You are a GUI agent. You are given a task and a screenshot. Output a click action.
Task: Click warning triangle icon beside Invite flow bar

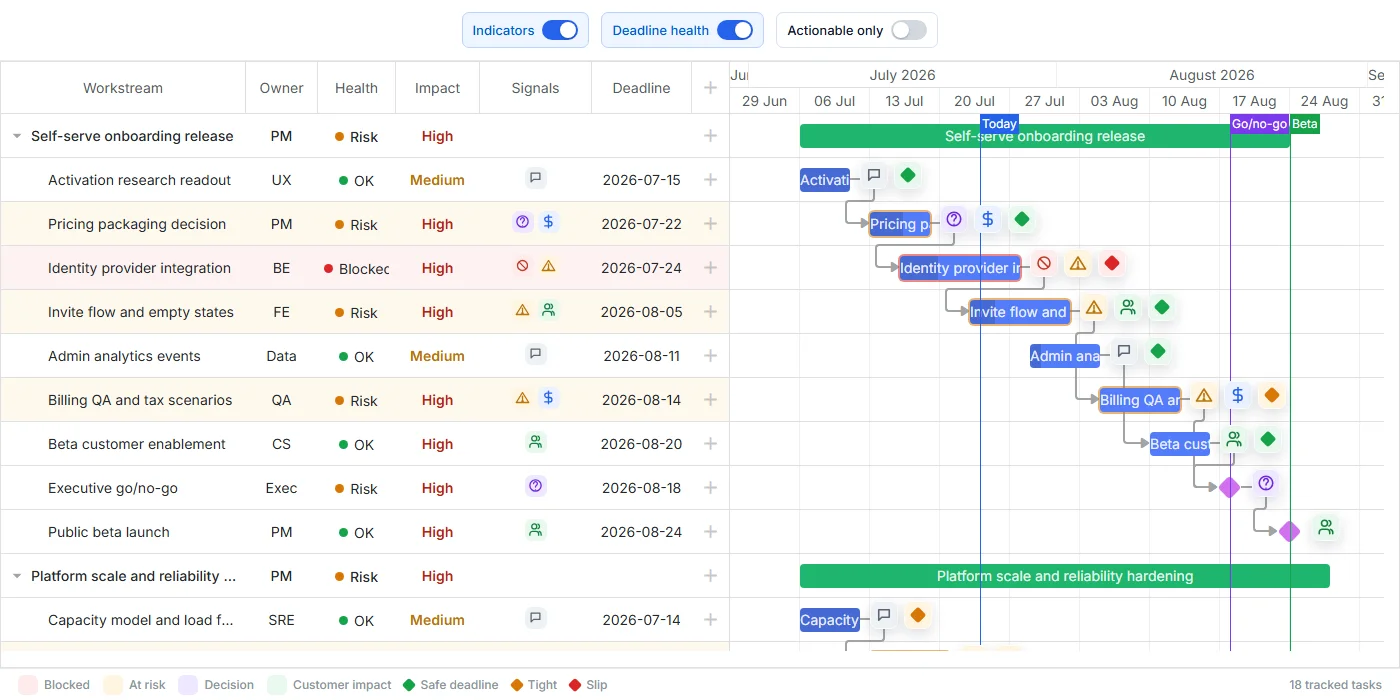click(1094, 307)
